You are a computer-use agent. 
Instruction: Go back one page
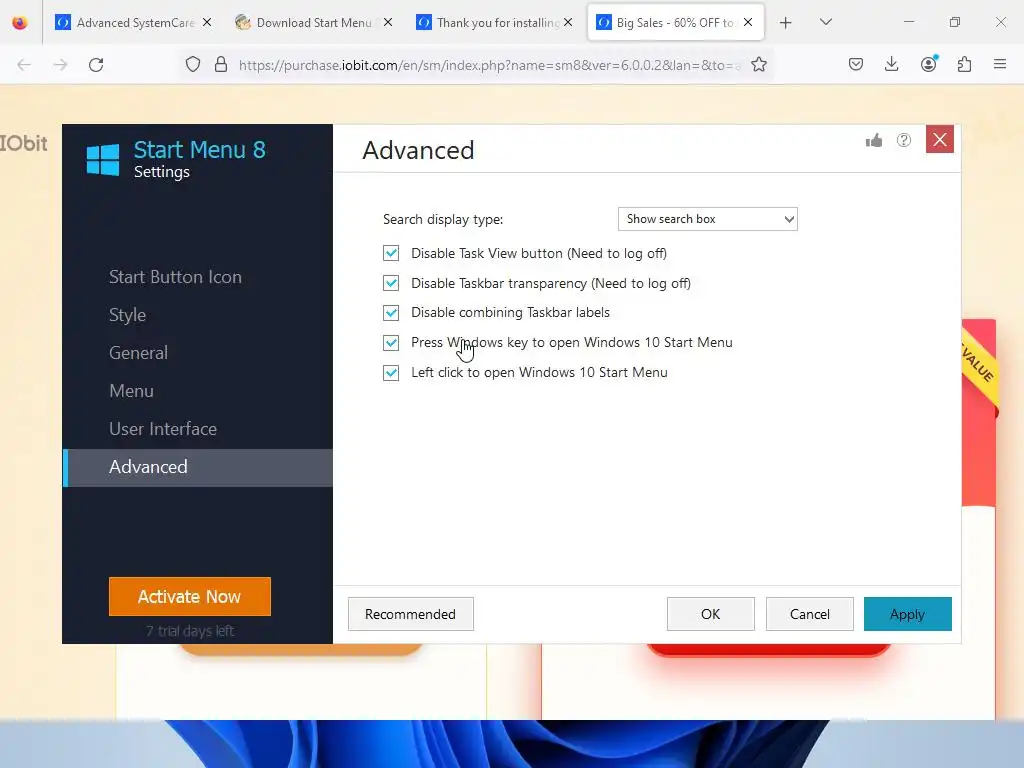point(24,65)
